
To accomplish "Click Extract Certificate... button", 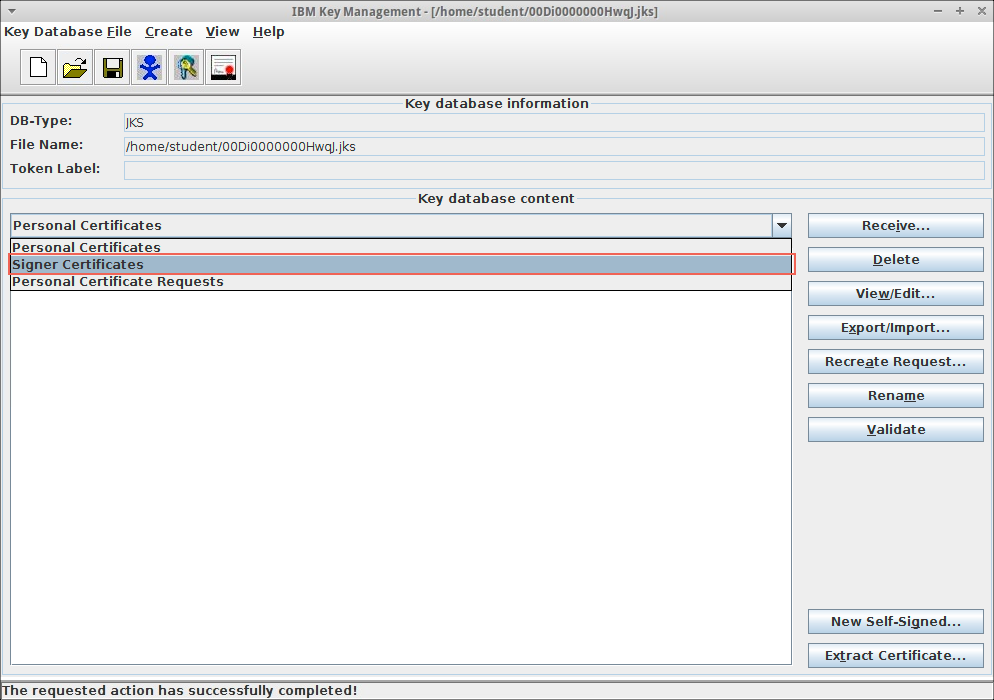I will (x=896, y=656).
